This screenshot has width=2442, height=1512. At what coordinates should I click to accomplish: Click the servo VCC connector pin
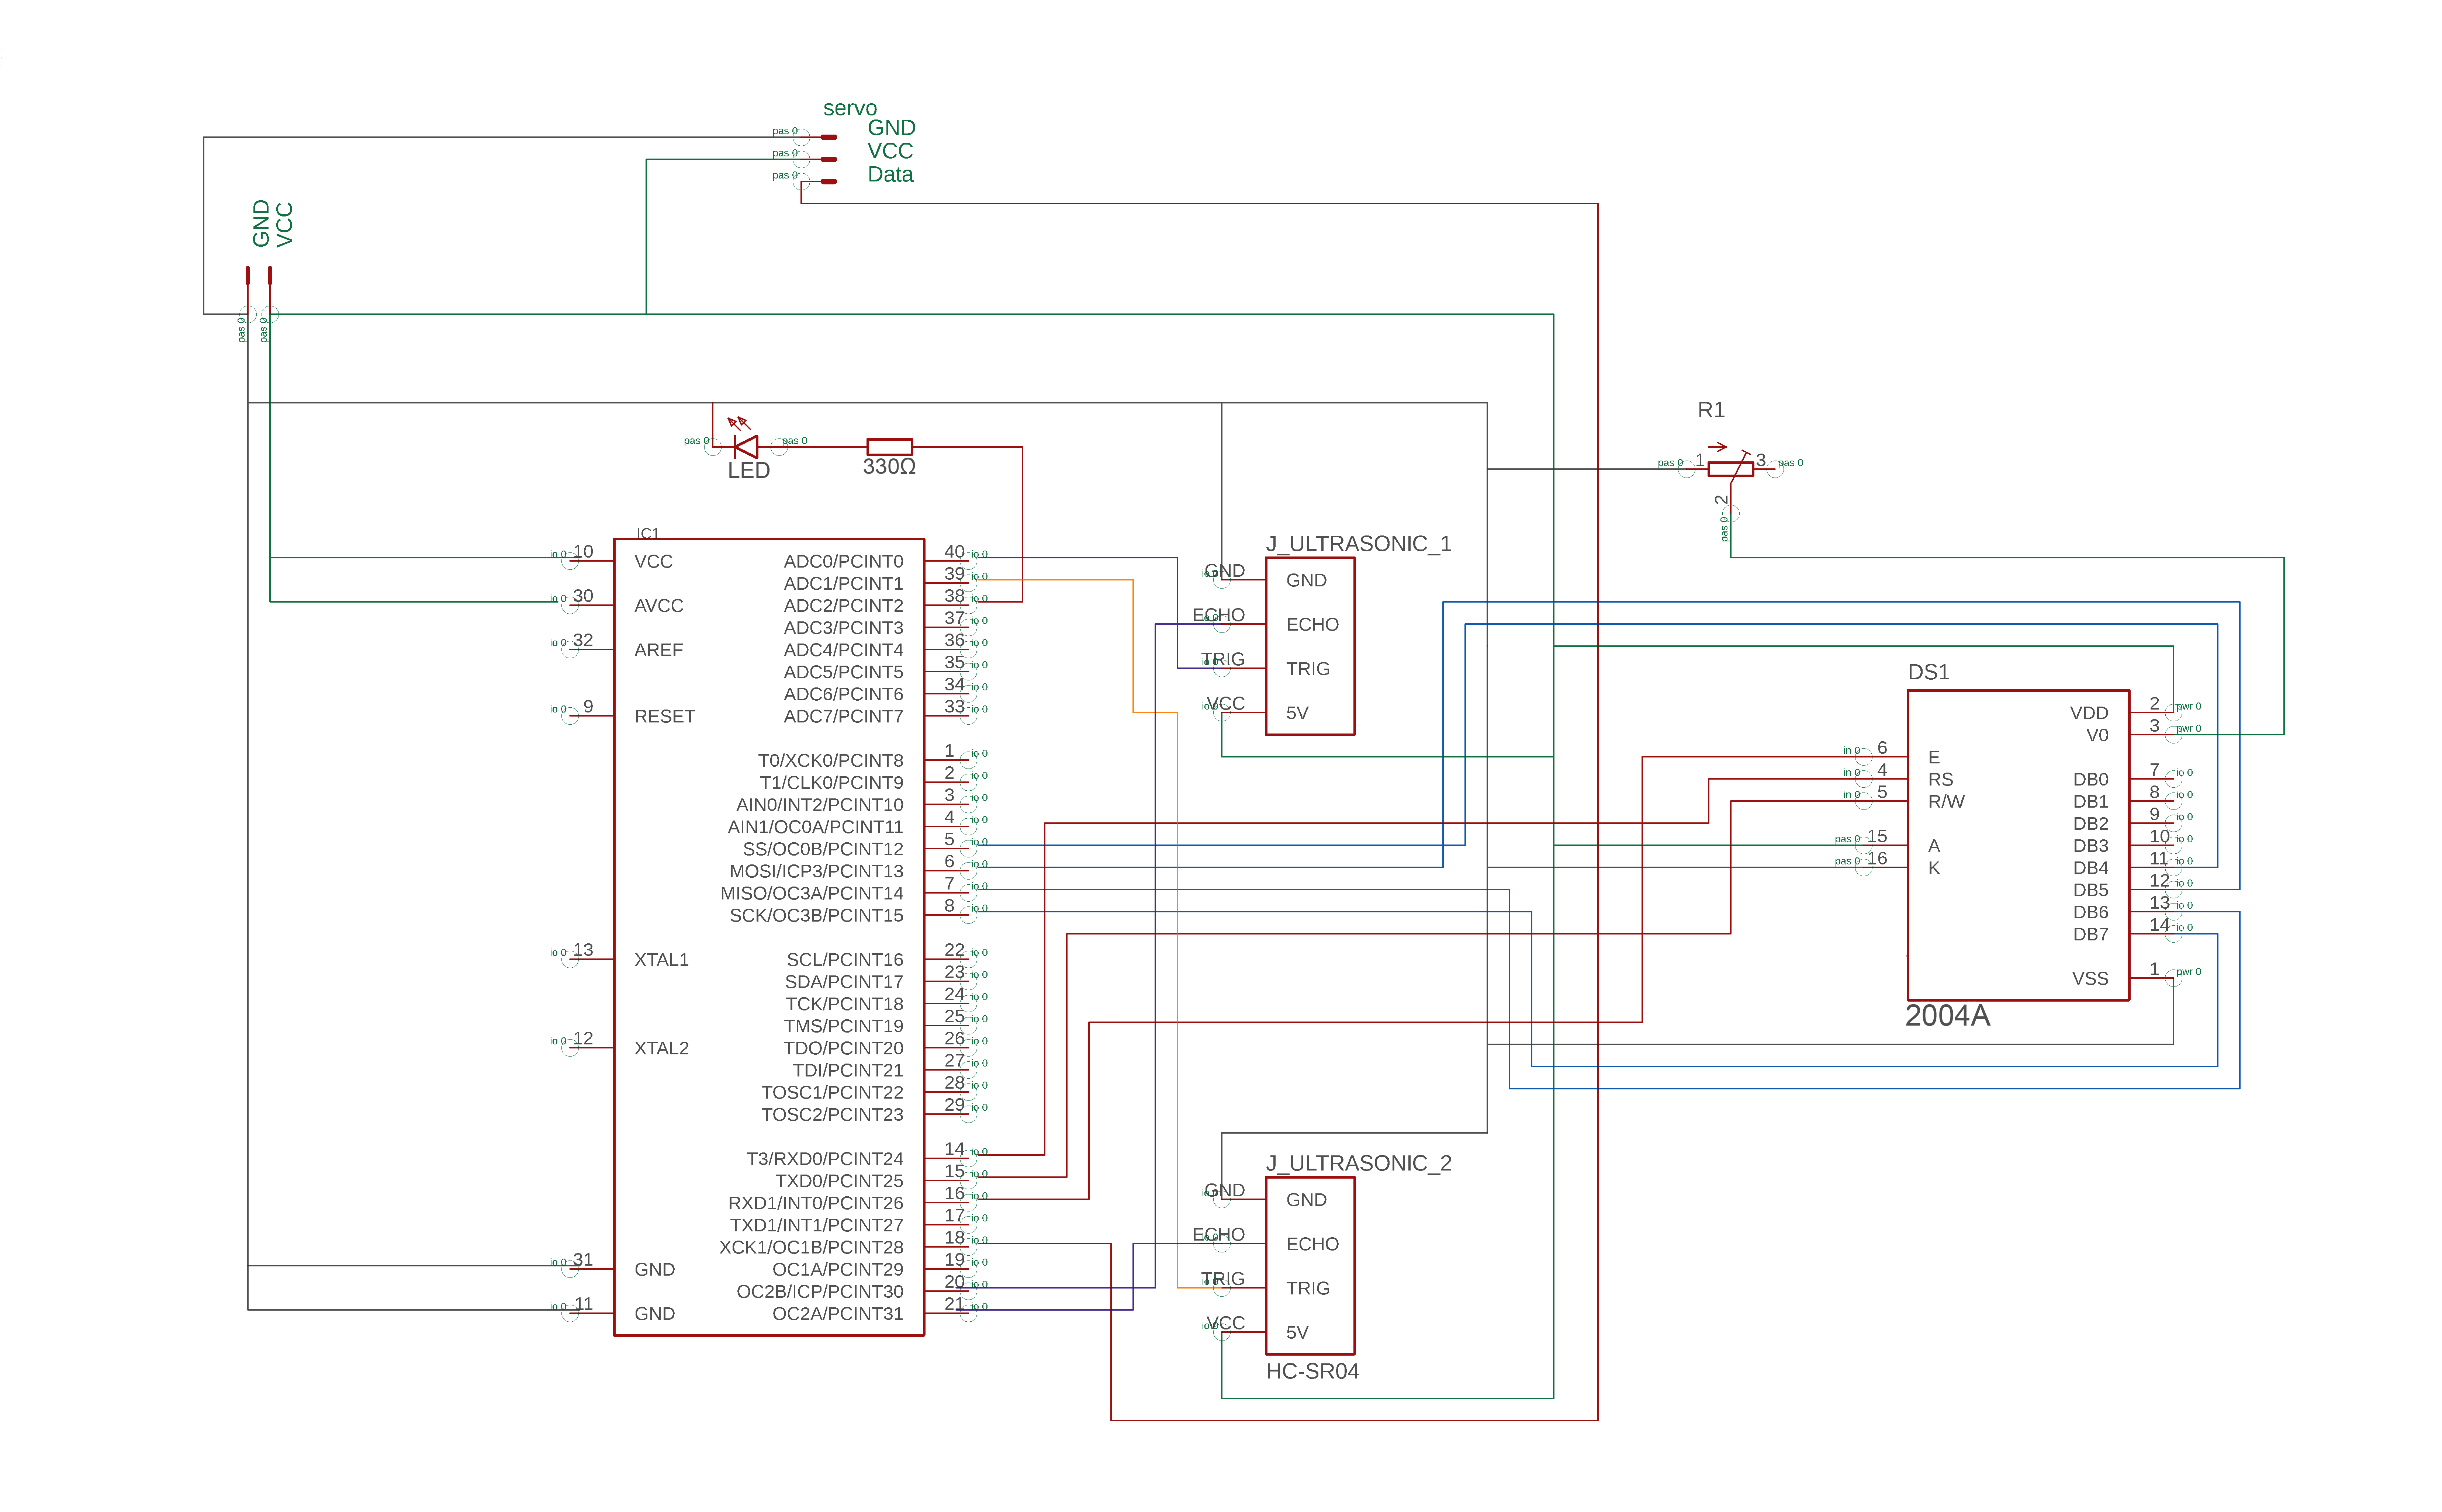click(829, 159)
